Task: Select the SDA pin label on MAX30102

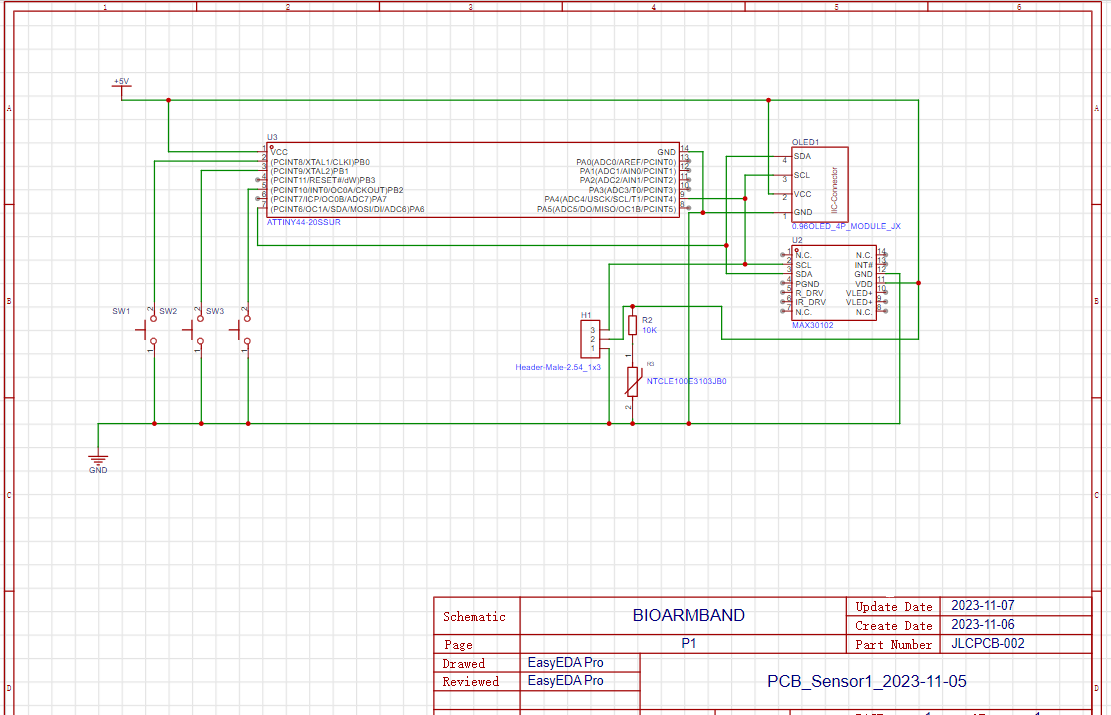Action: click(x=803, y=273)
